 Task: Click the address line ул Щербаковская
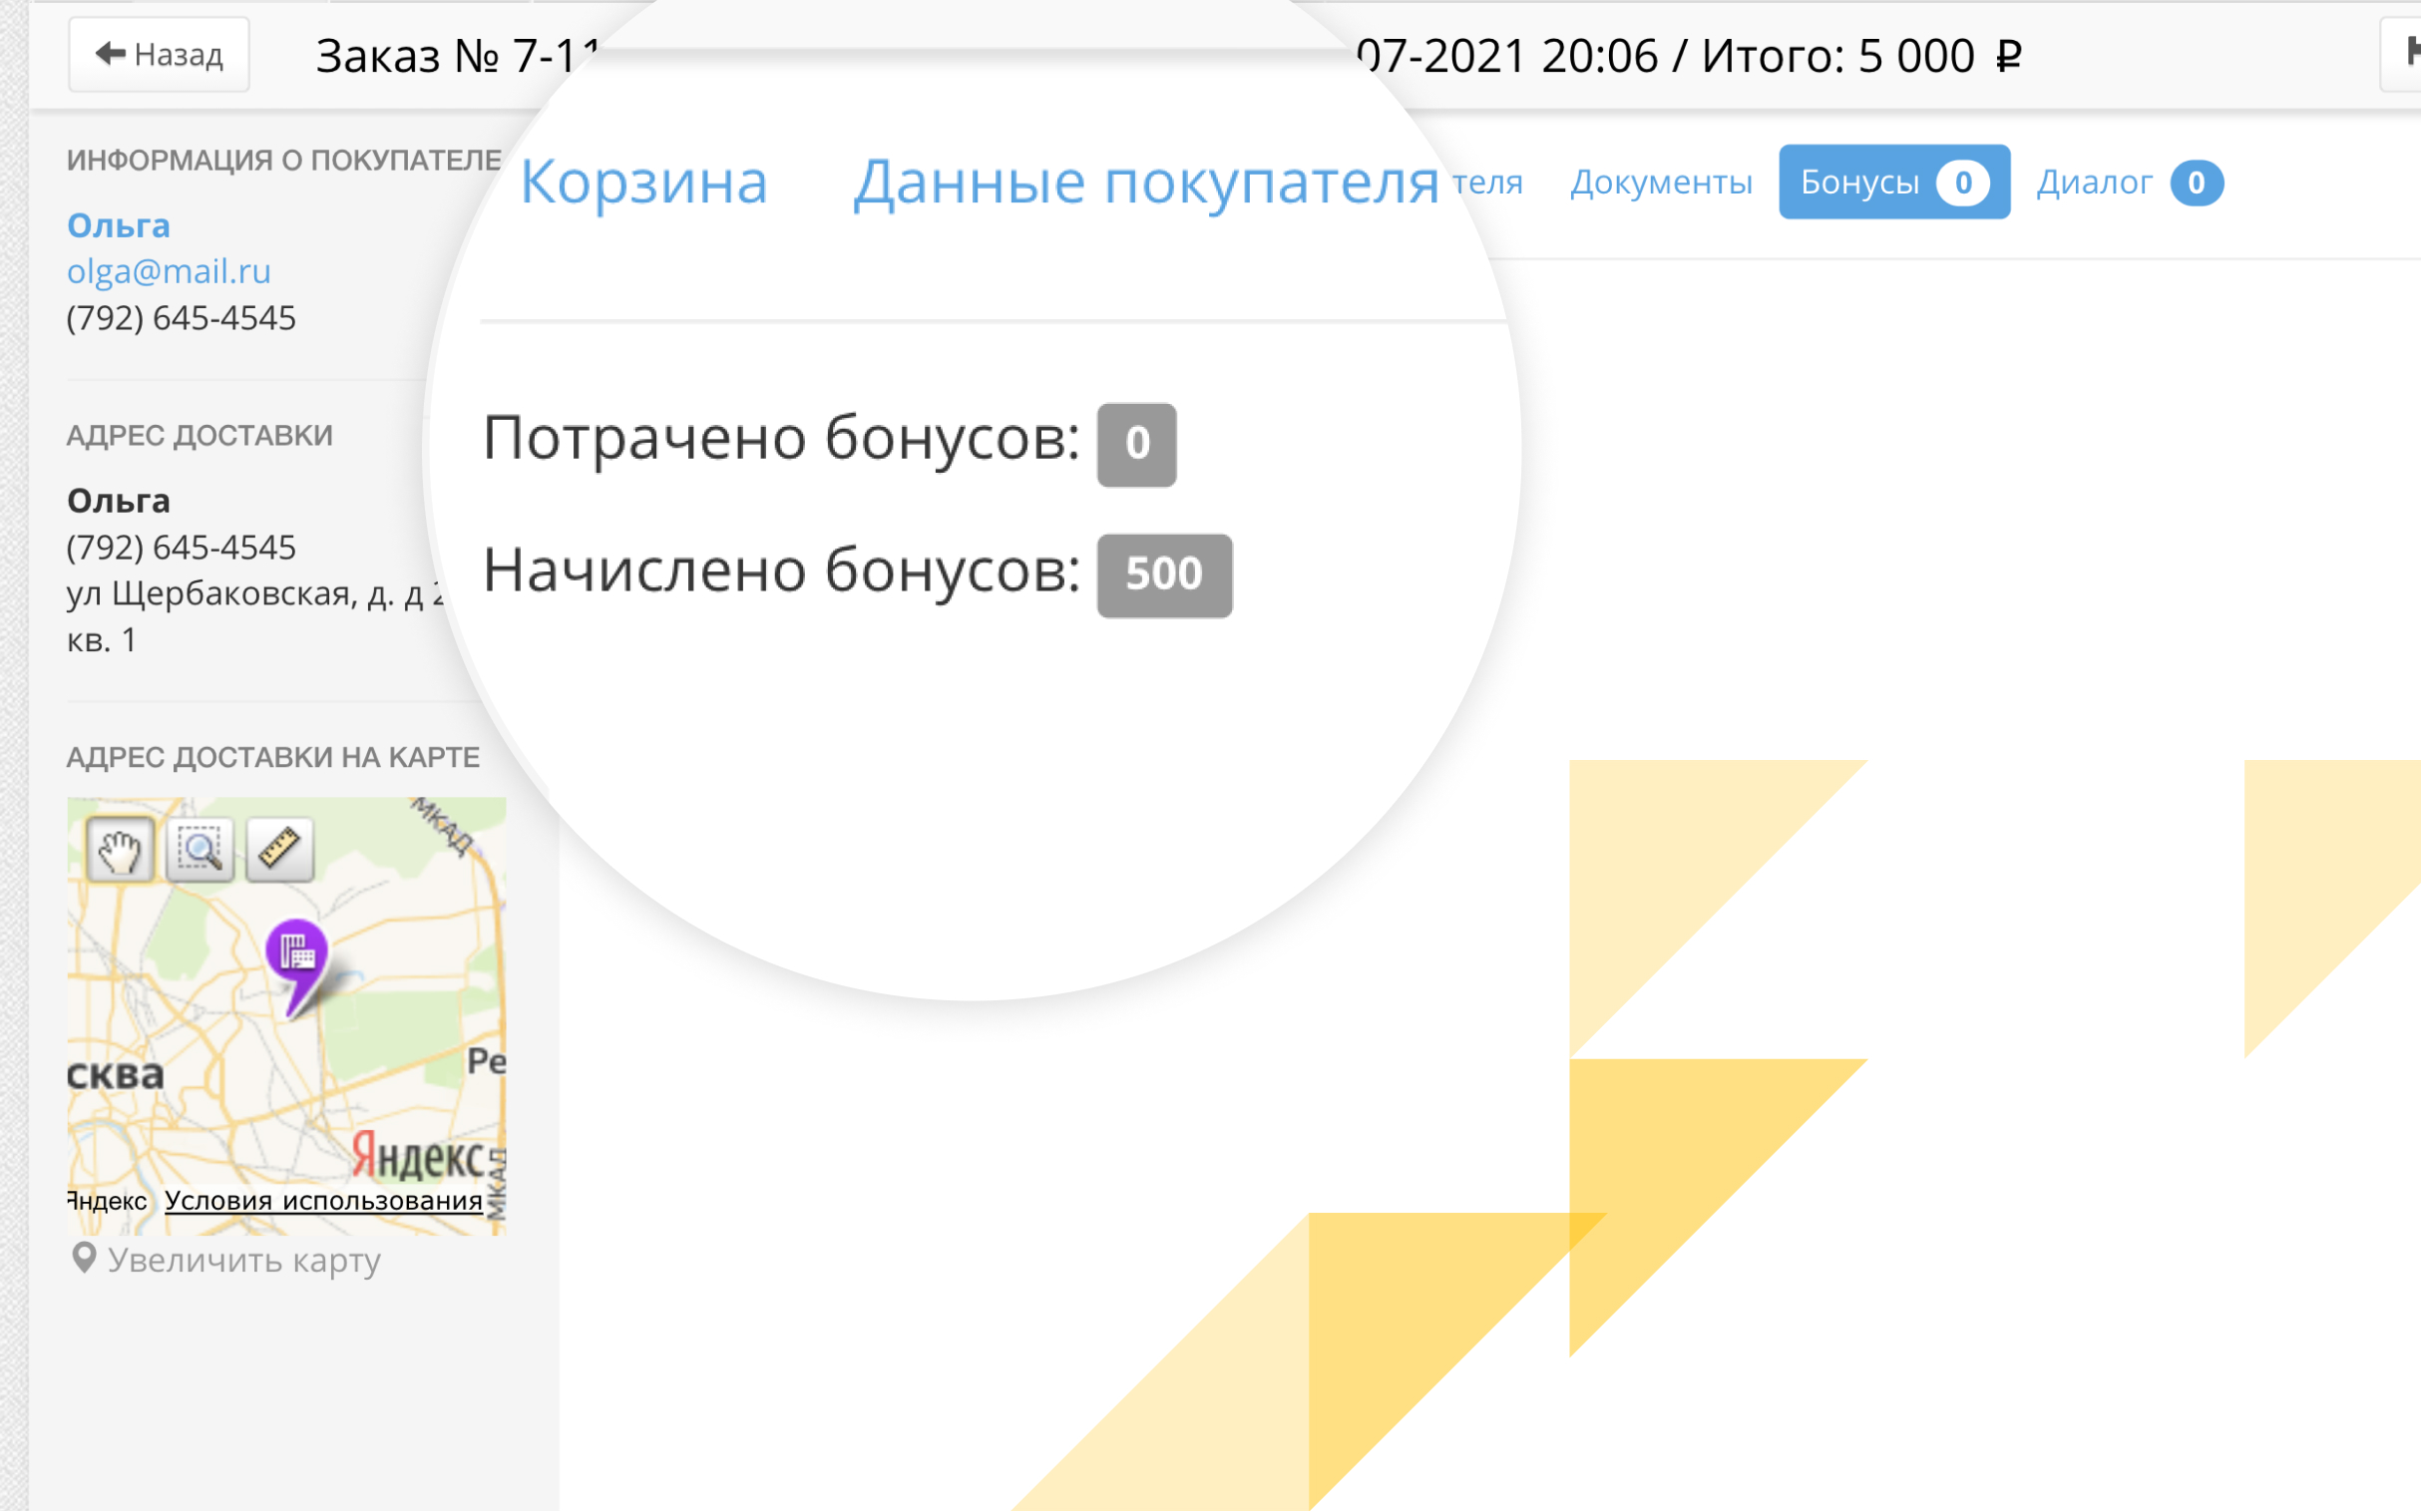255,594
